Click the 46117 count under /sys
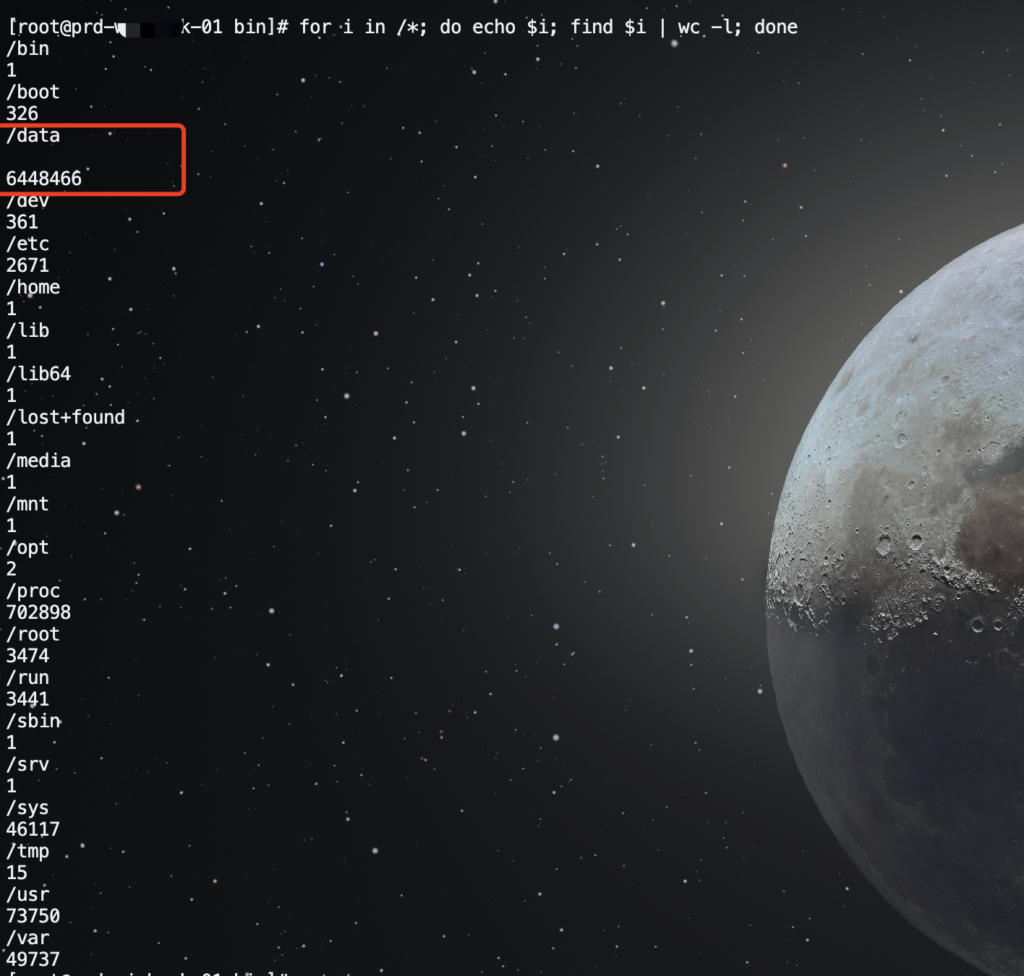The image size is (1024, 976). pos(33,829)
